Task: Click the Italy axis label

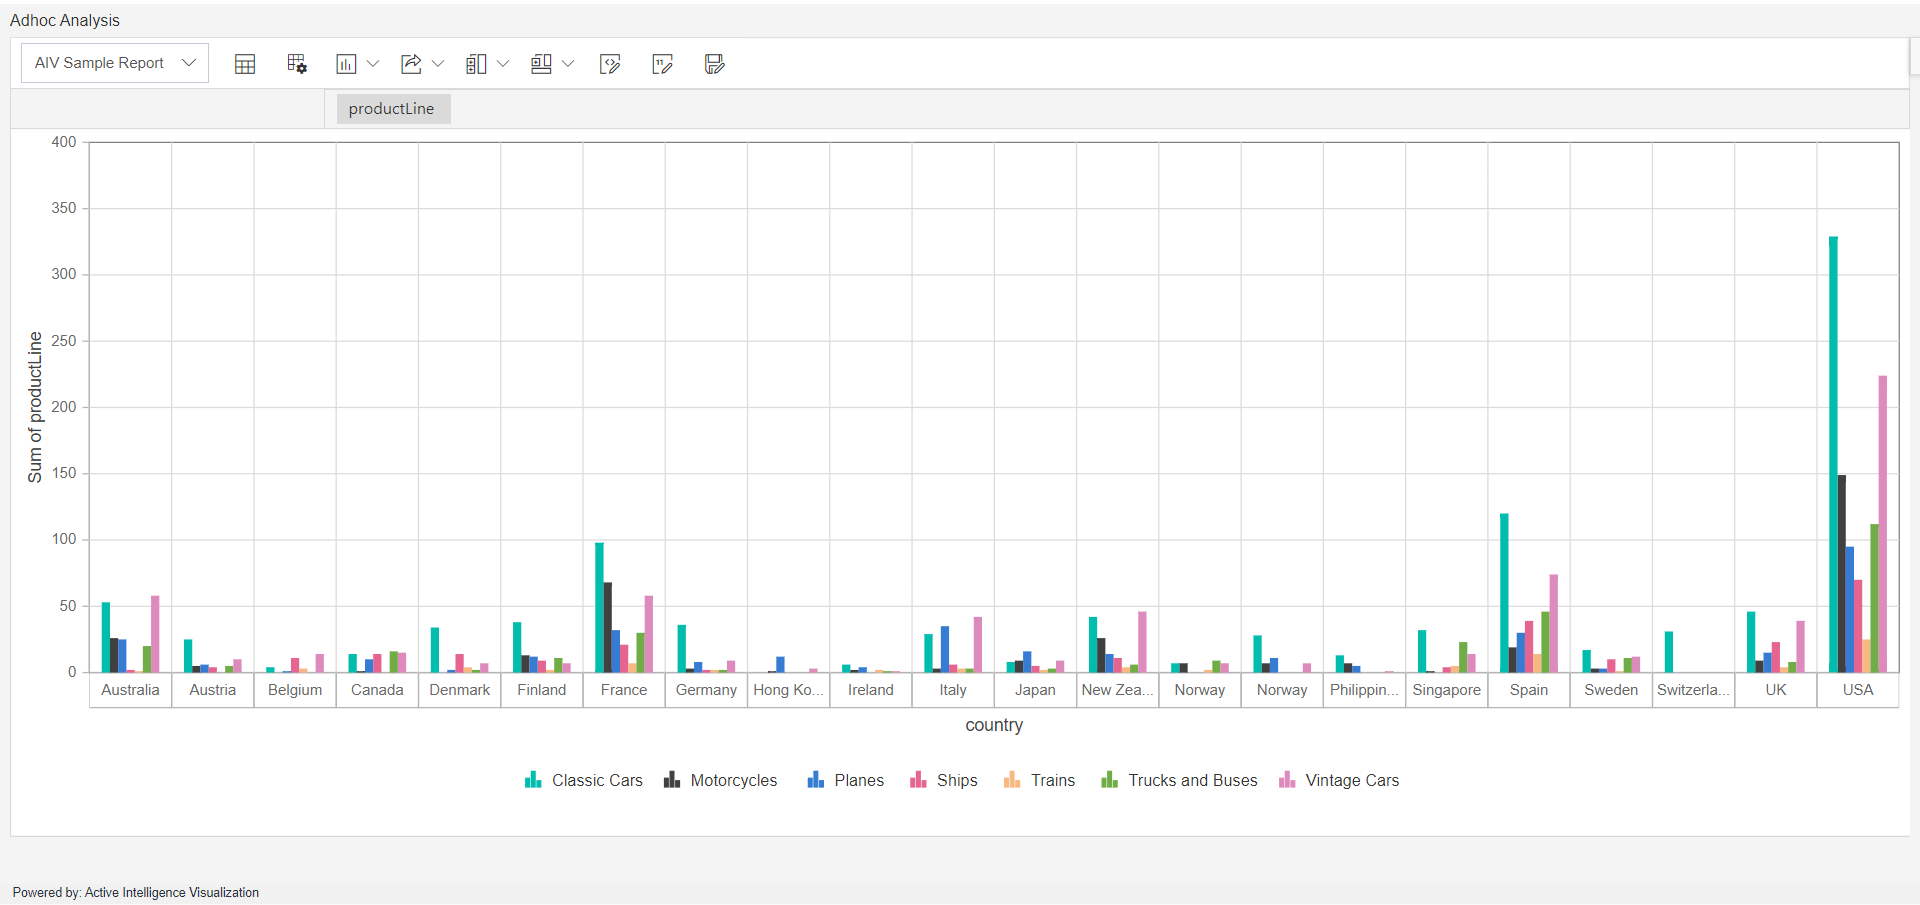Action: tap(953, 690)
